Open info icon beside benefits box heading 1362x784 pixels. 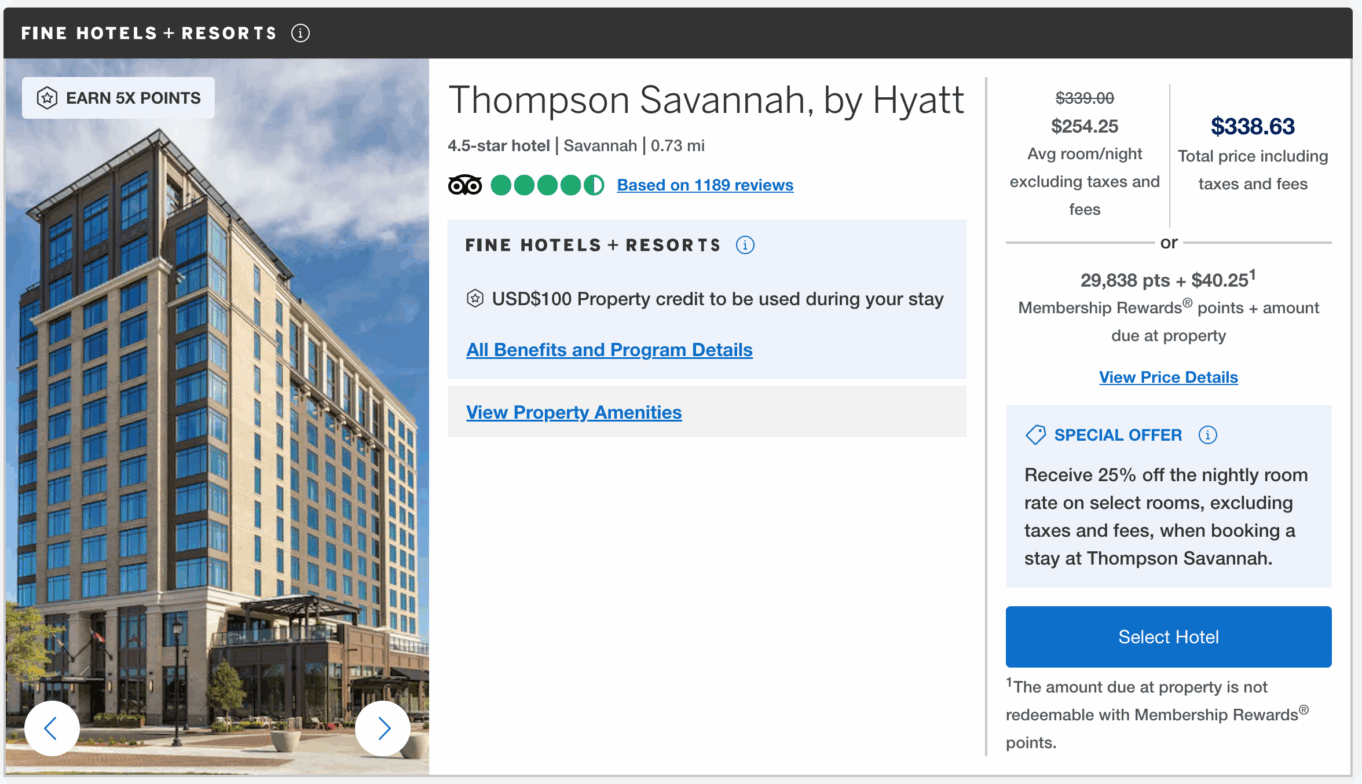[x=745, y=245]
